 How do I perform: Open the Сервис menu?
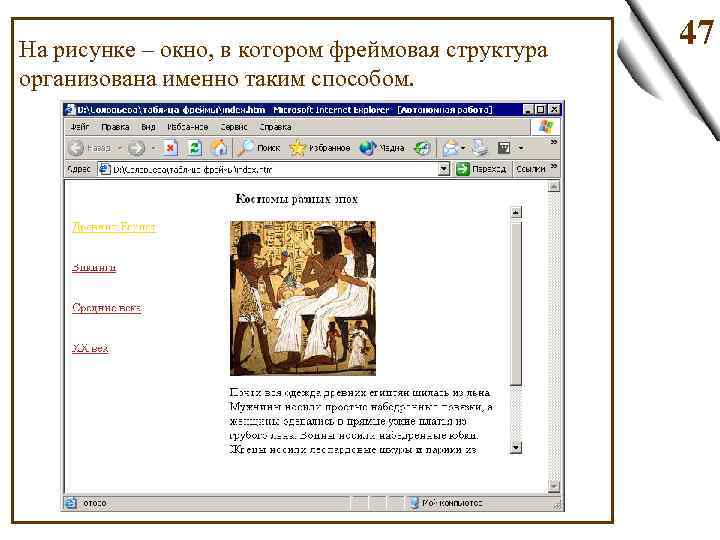click(x=234, y=127)
